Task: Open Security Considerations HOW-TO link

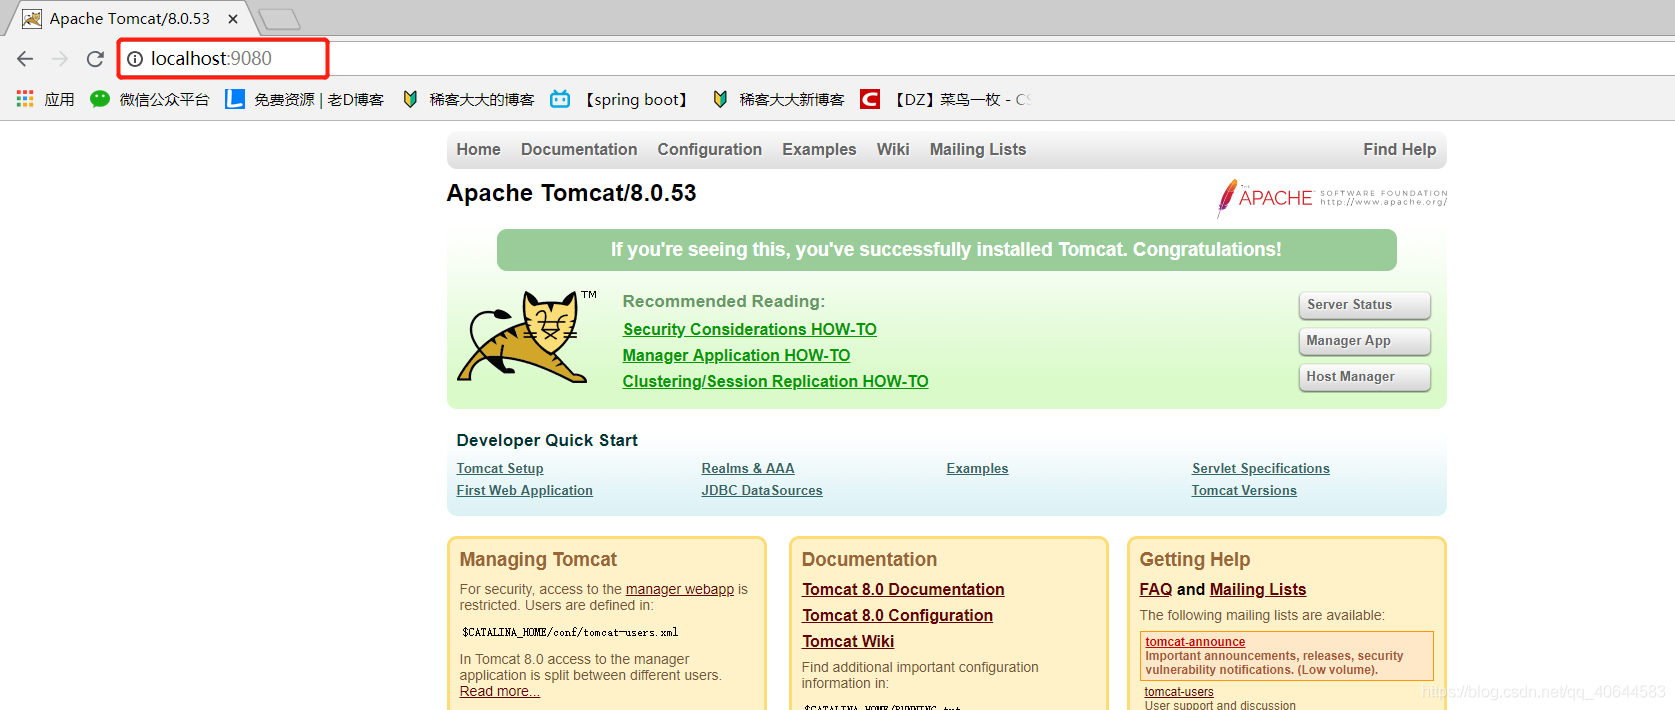Action: pos(749,329)
